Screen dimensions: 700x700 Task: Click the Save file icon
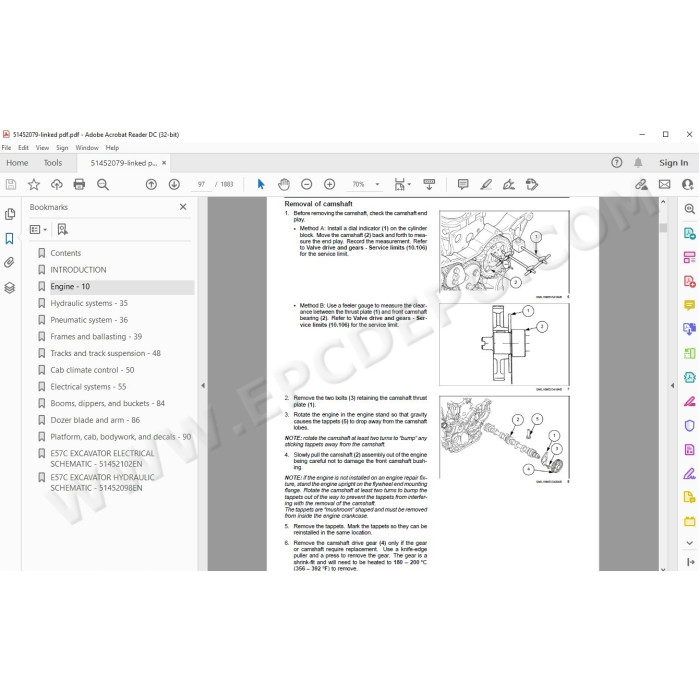coord(11,184)
